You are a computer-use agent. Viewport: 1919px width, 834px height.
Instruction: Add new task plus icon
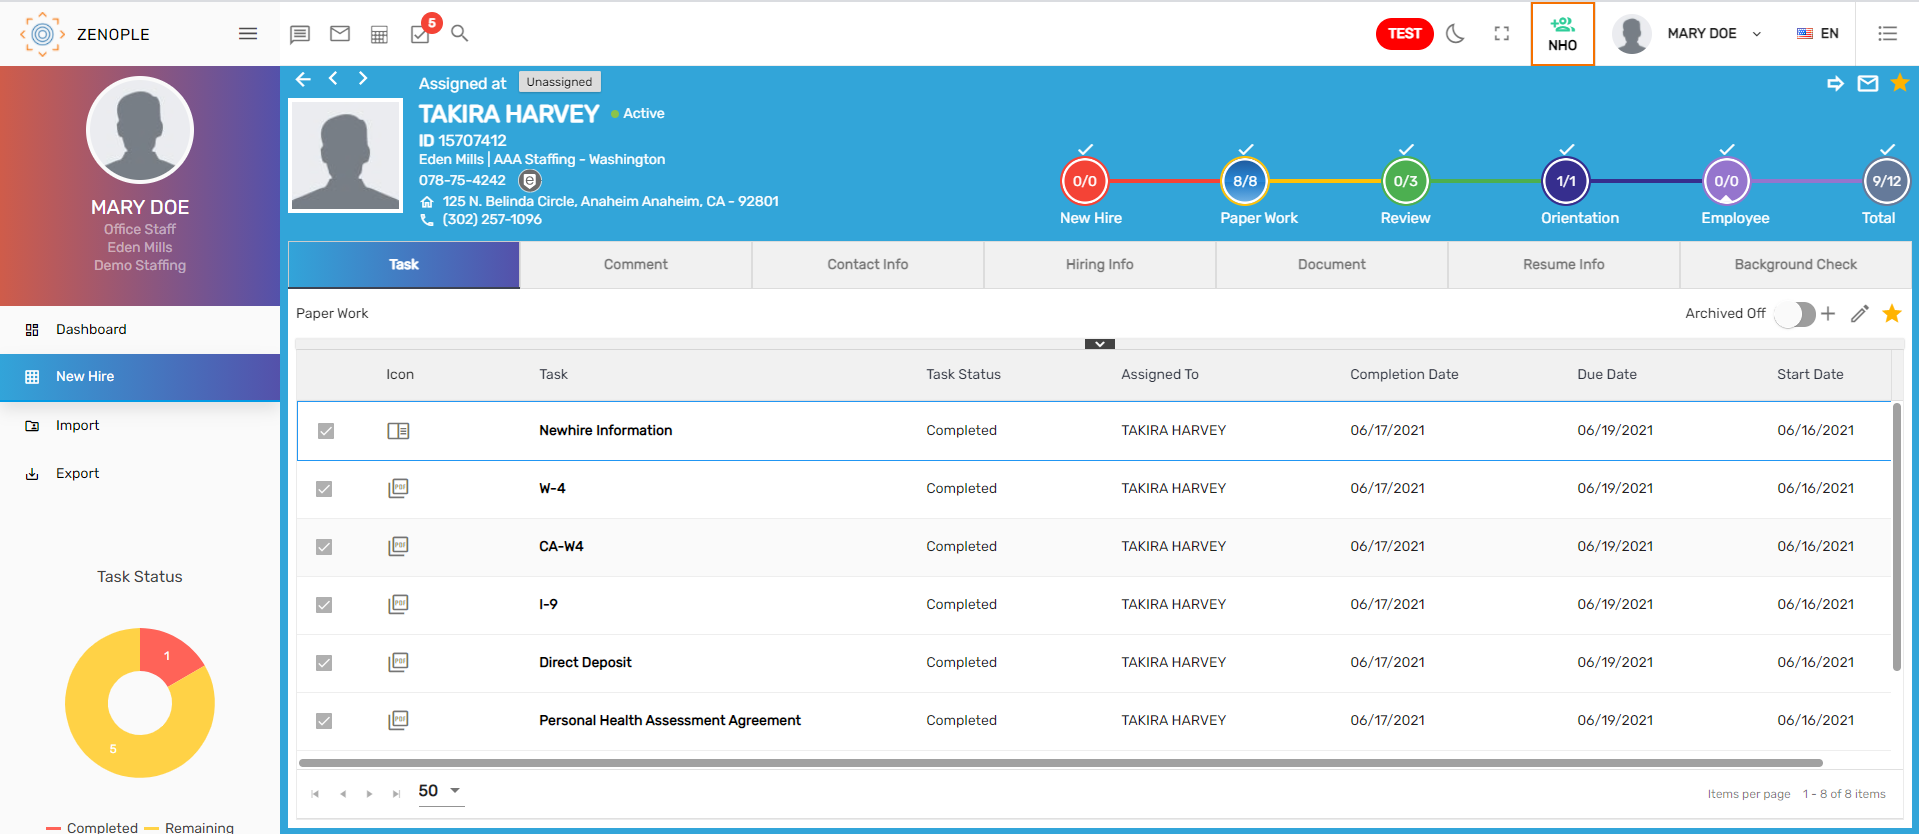point(1827,314)
